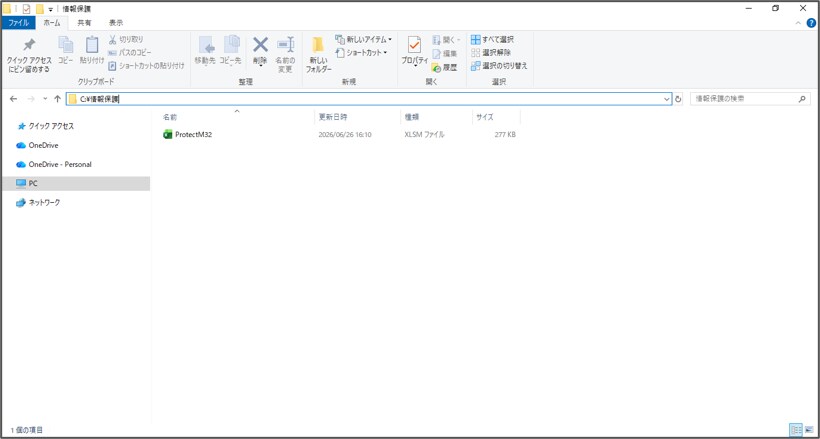820x439 pixels.
Task: Open the Delete dropdown arrow
Action: [260, 67]
